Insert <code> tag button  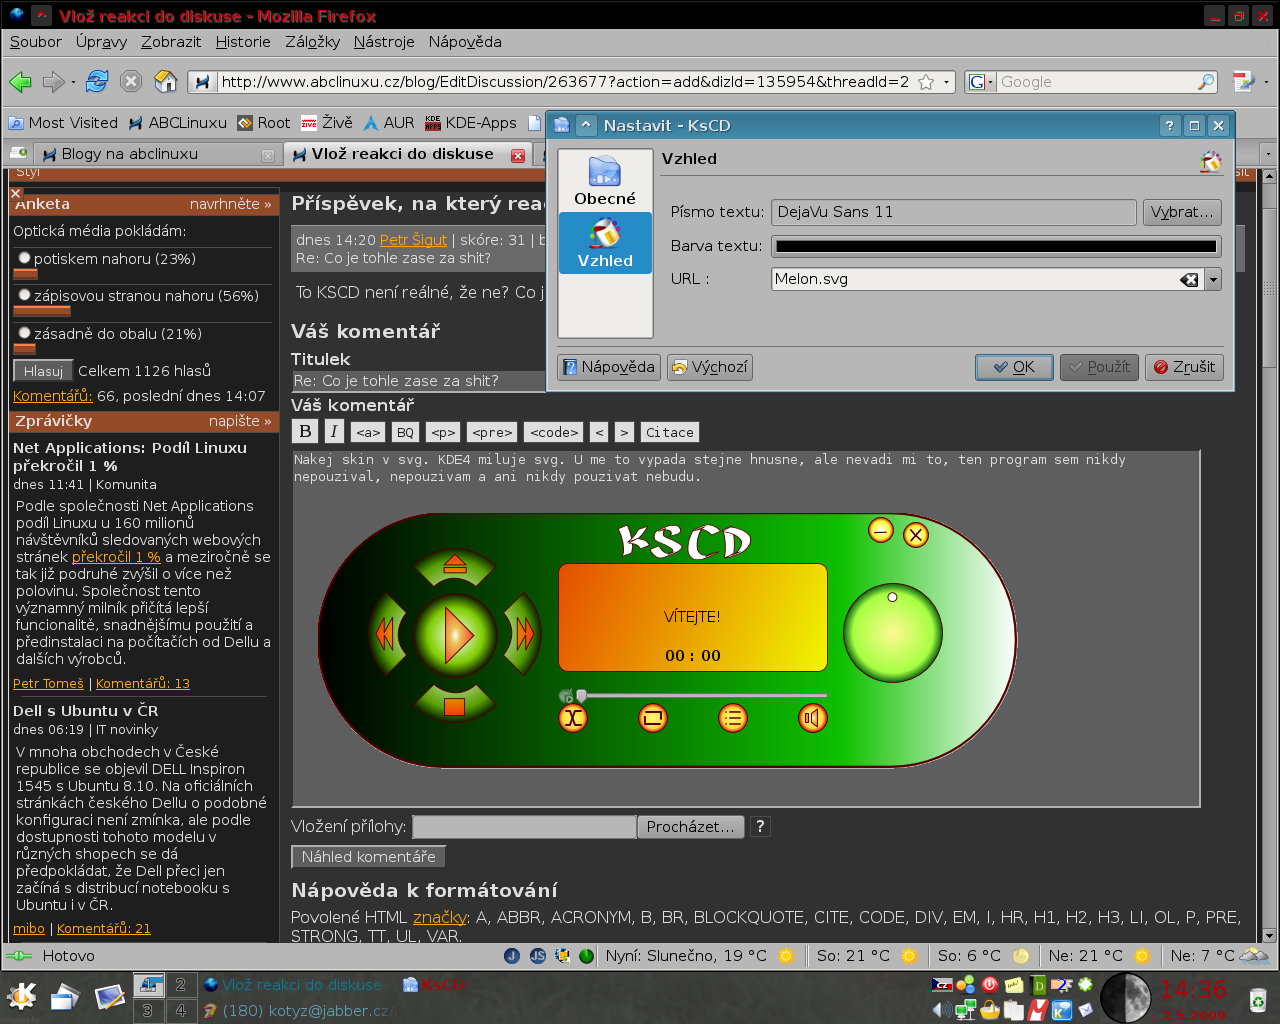coord(554,432)
